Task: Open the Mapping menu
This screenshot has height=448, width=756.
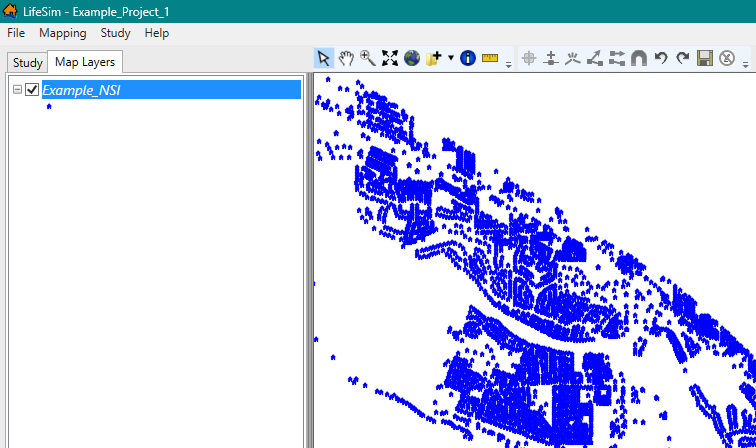Action: [63, 33]
